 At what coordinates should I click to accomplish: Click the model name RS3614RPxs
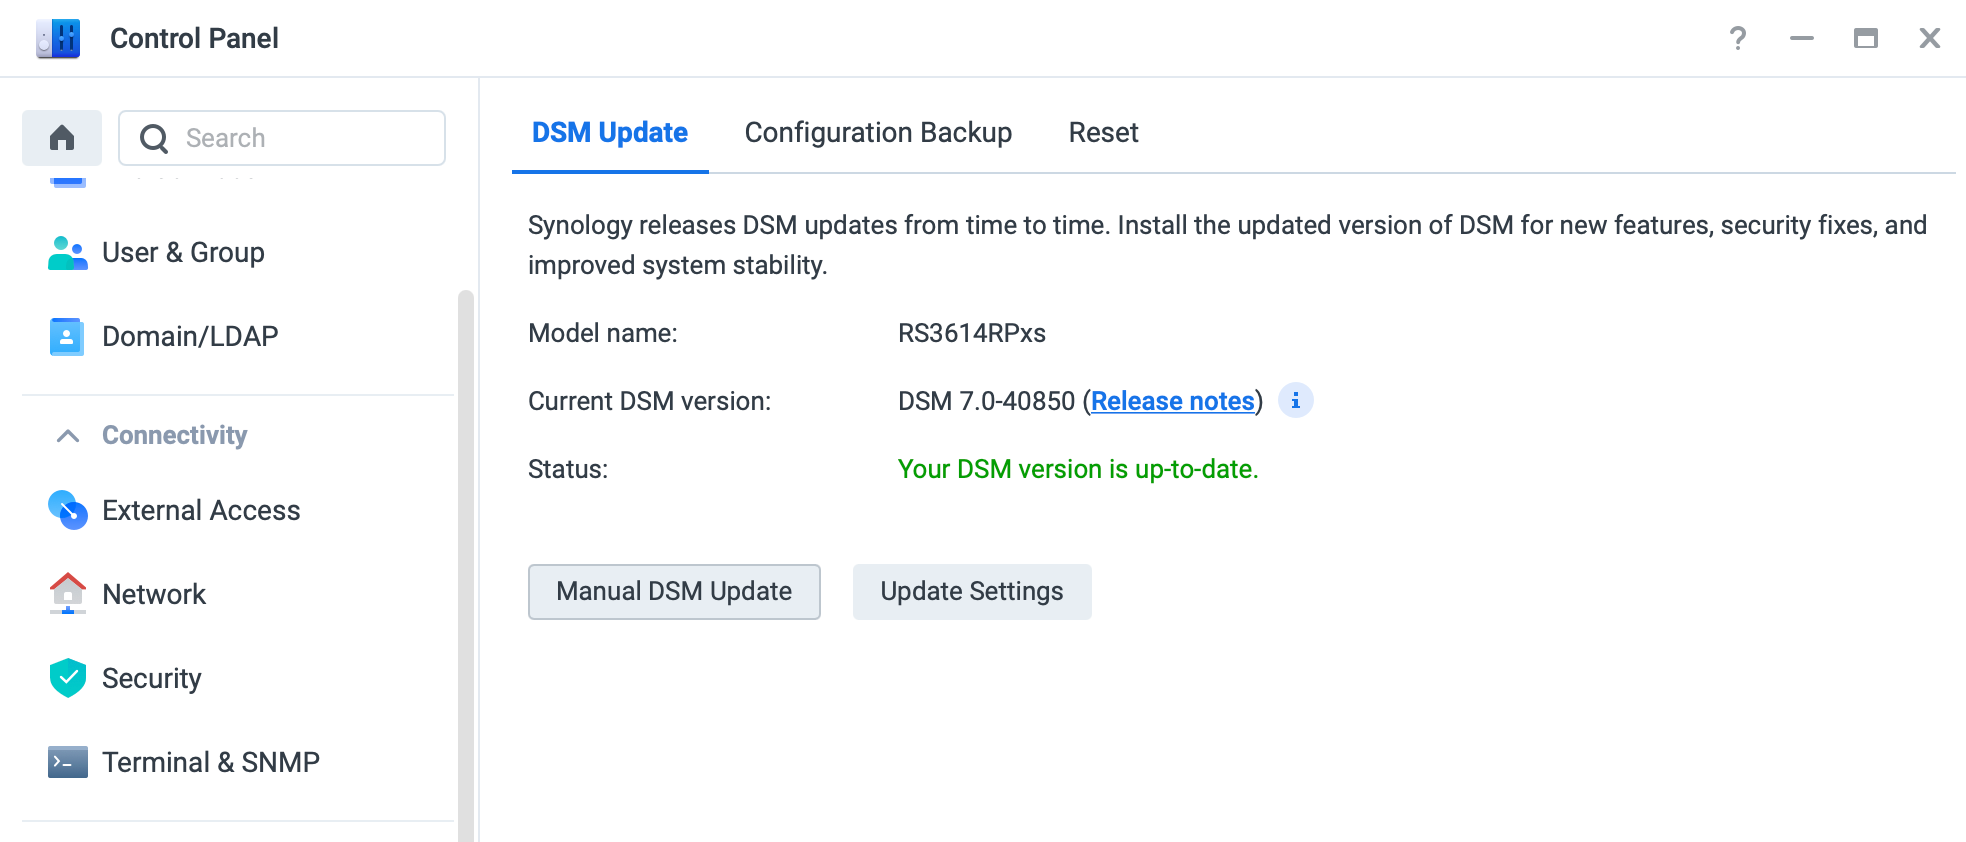point(972,333)
